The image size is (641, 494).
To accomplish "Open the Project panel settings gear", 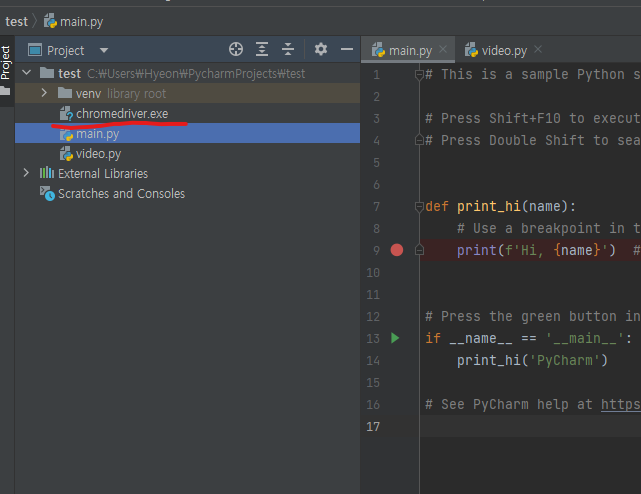I will click(x=321, y=49).
